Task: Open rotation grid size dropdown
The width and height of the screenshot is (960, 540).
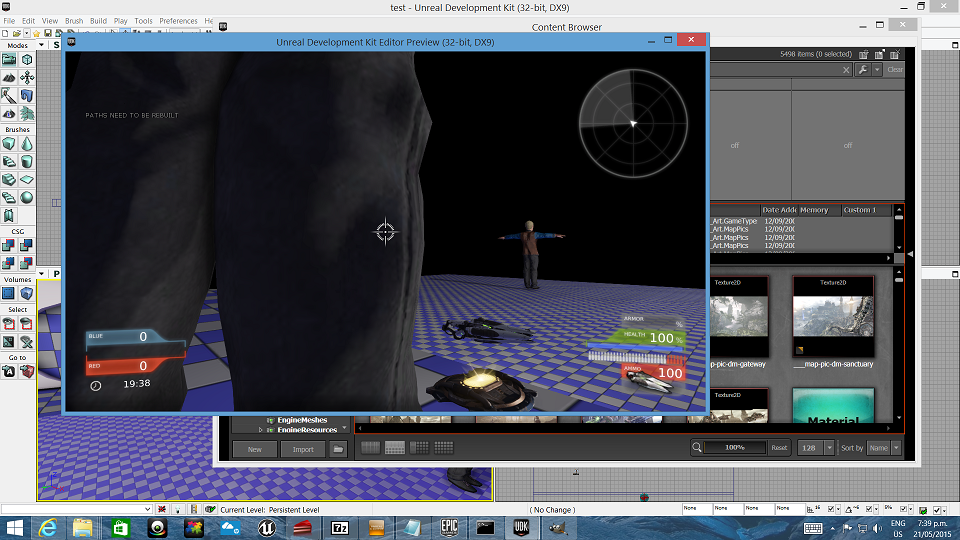Action: click(x=877, y=510)
